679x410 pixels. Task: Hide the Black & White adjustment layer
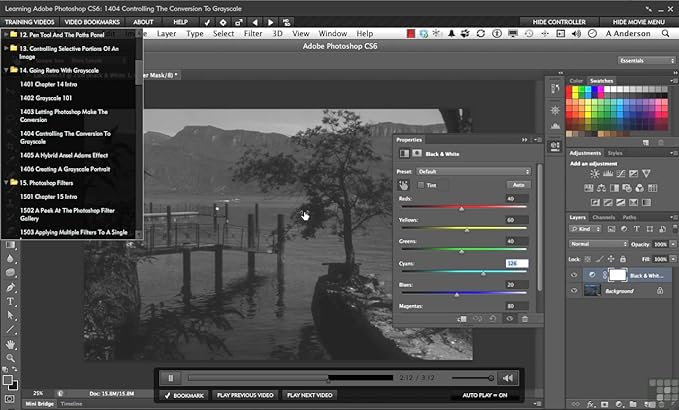(574, 275)
